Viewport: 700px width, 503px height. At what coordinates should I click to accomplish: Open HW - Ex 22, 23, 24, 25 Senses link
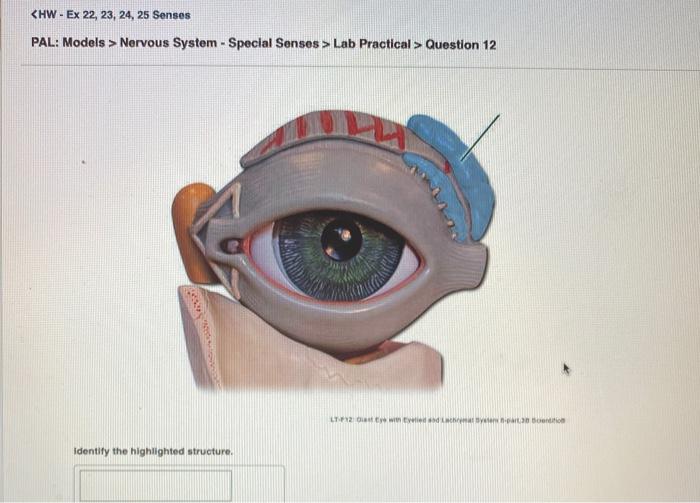point(115,15)
